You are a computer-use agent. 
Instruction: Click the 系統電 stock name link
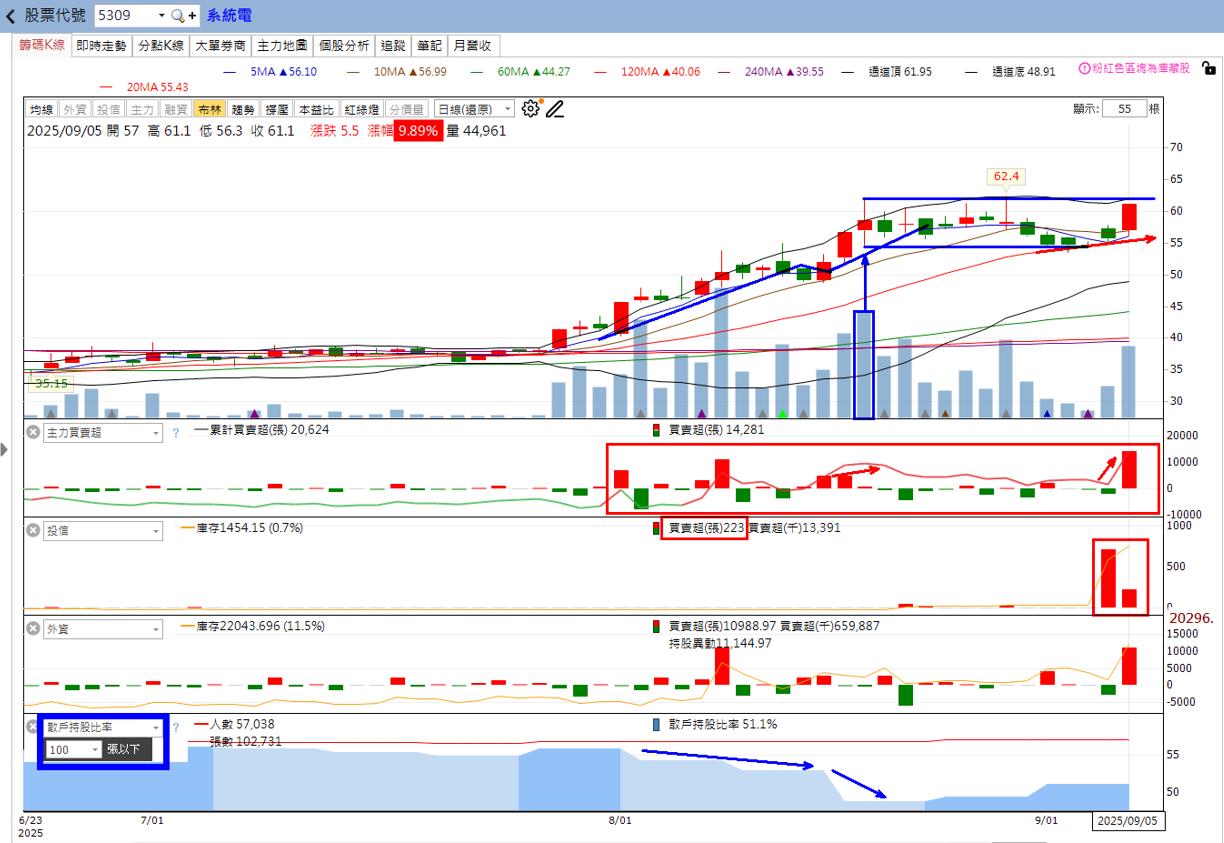pyautogui.click(x=228, y=16)
